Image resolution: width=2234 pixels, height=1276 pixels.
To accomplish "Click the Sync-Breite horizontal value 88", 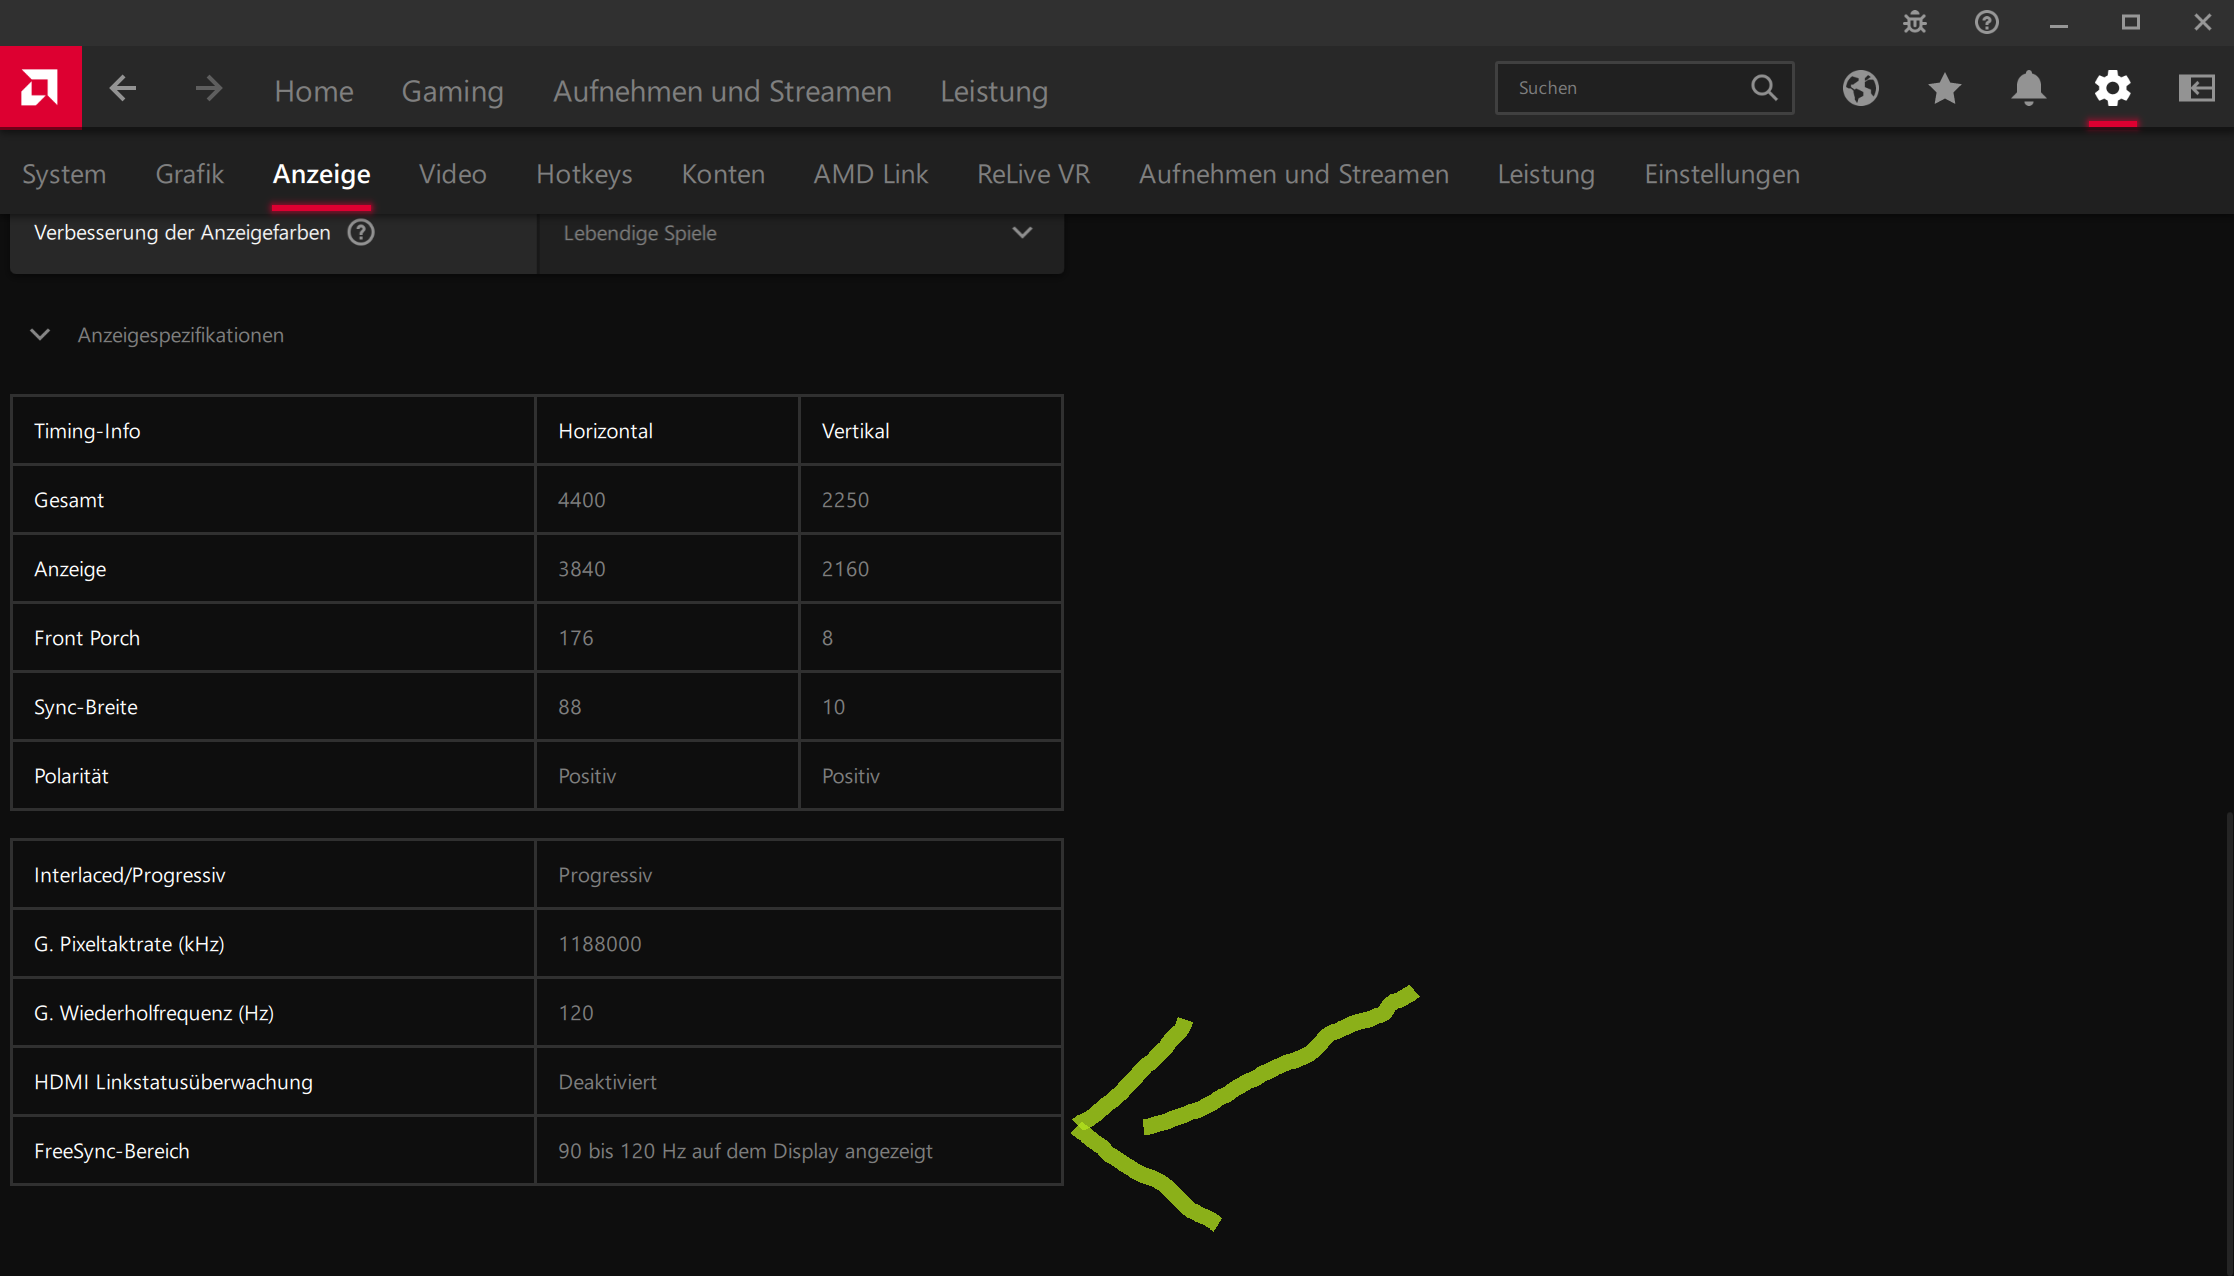I will pyautogui.click(x=570, y=707).
